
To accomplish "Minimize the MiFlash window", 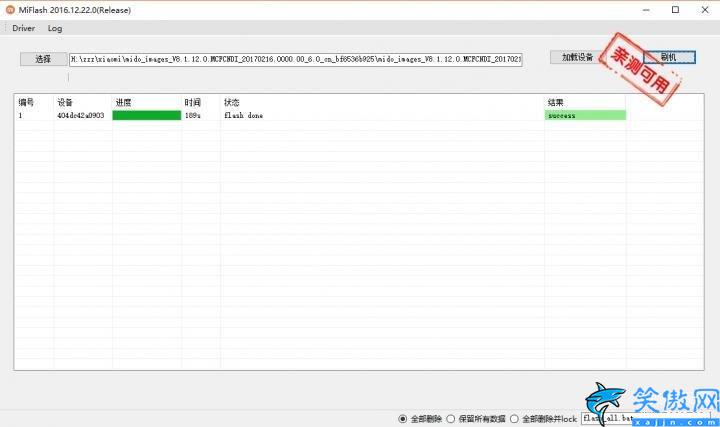I will tap(646, 10).
